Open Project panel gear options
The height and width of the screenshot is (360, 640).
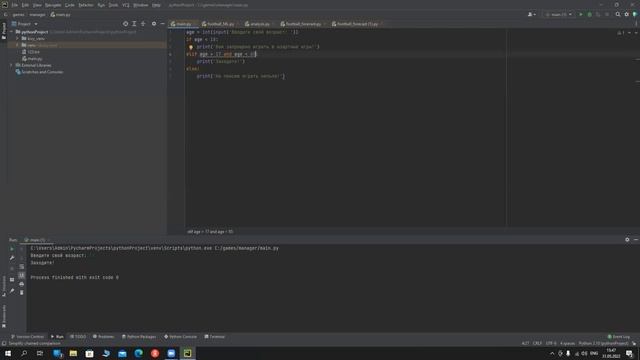pyautogui.click(x=154, y=24)
